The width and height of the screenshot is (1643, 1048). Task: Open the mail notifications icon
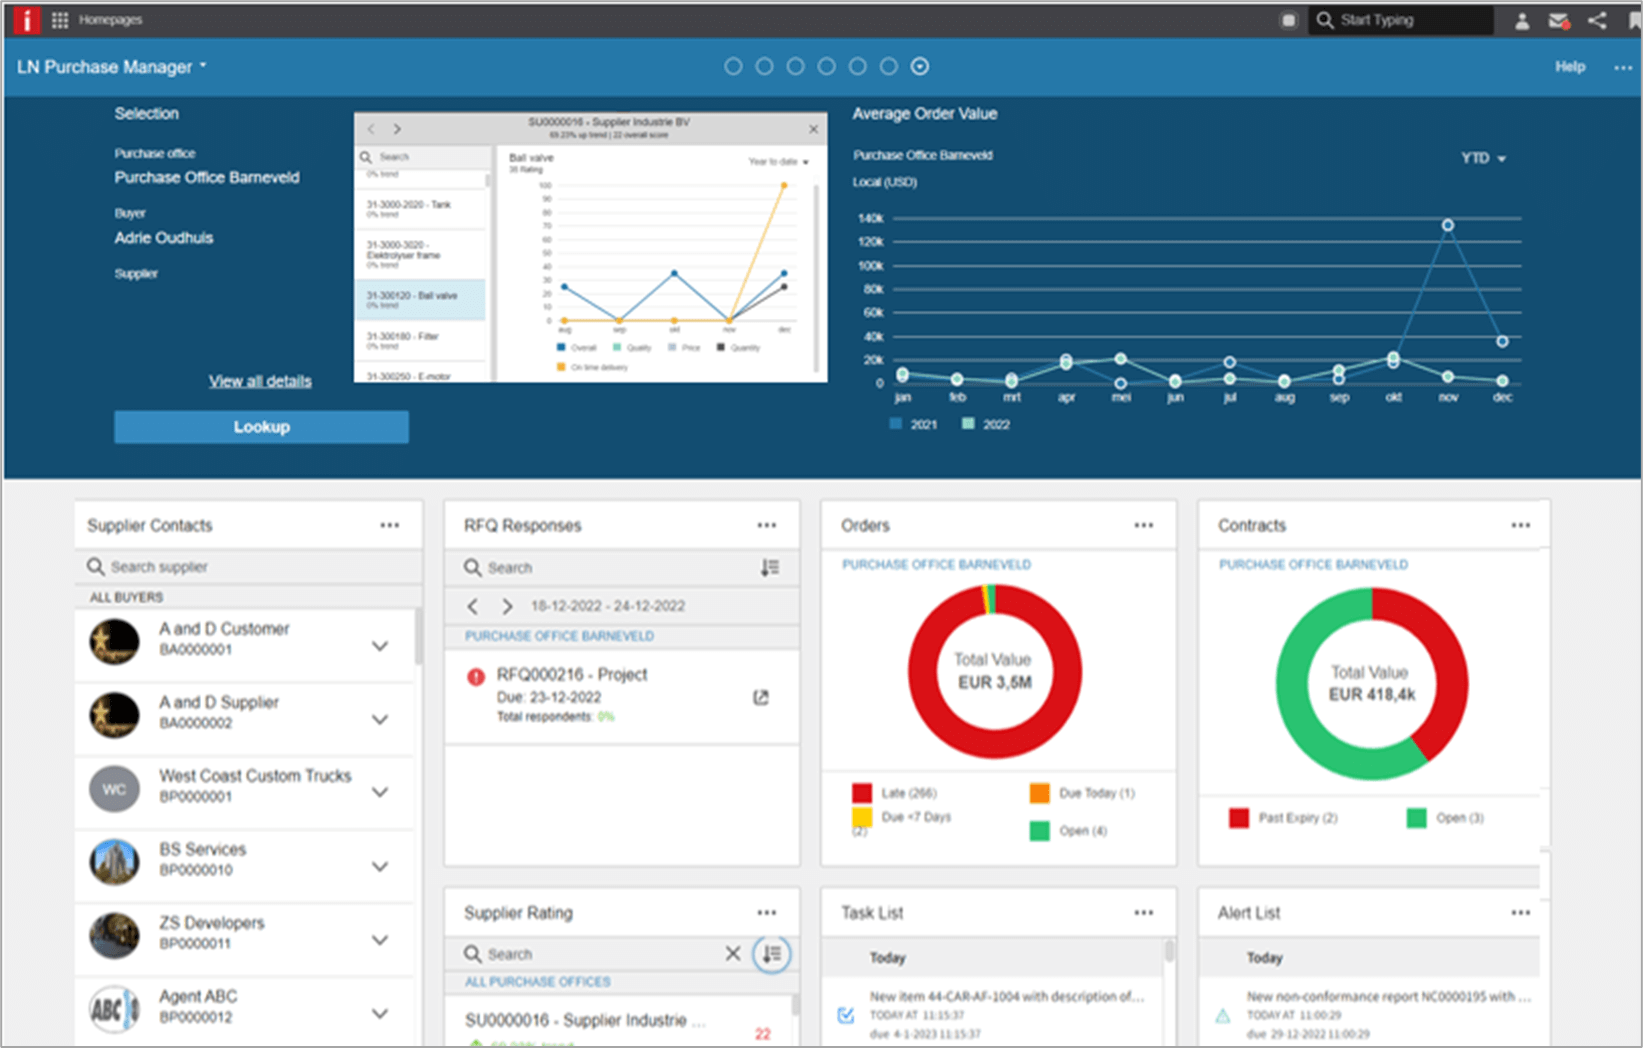1559,19
